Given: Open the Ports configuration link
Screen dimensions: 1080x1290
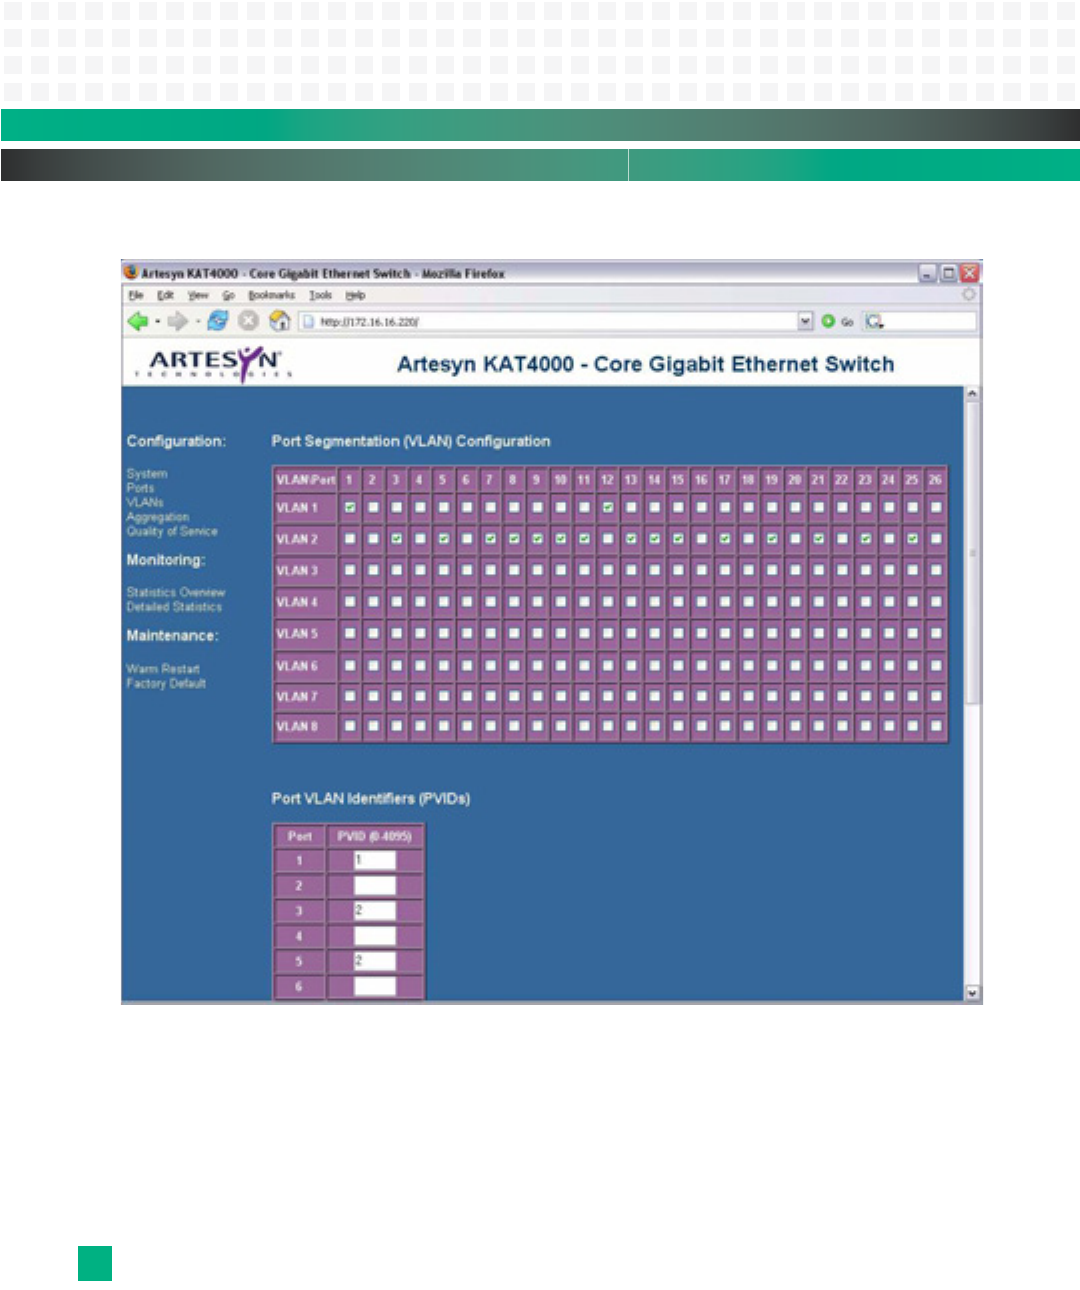Looking at the screenshot, I should (140, 488).
